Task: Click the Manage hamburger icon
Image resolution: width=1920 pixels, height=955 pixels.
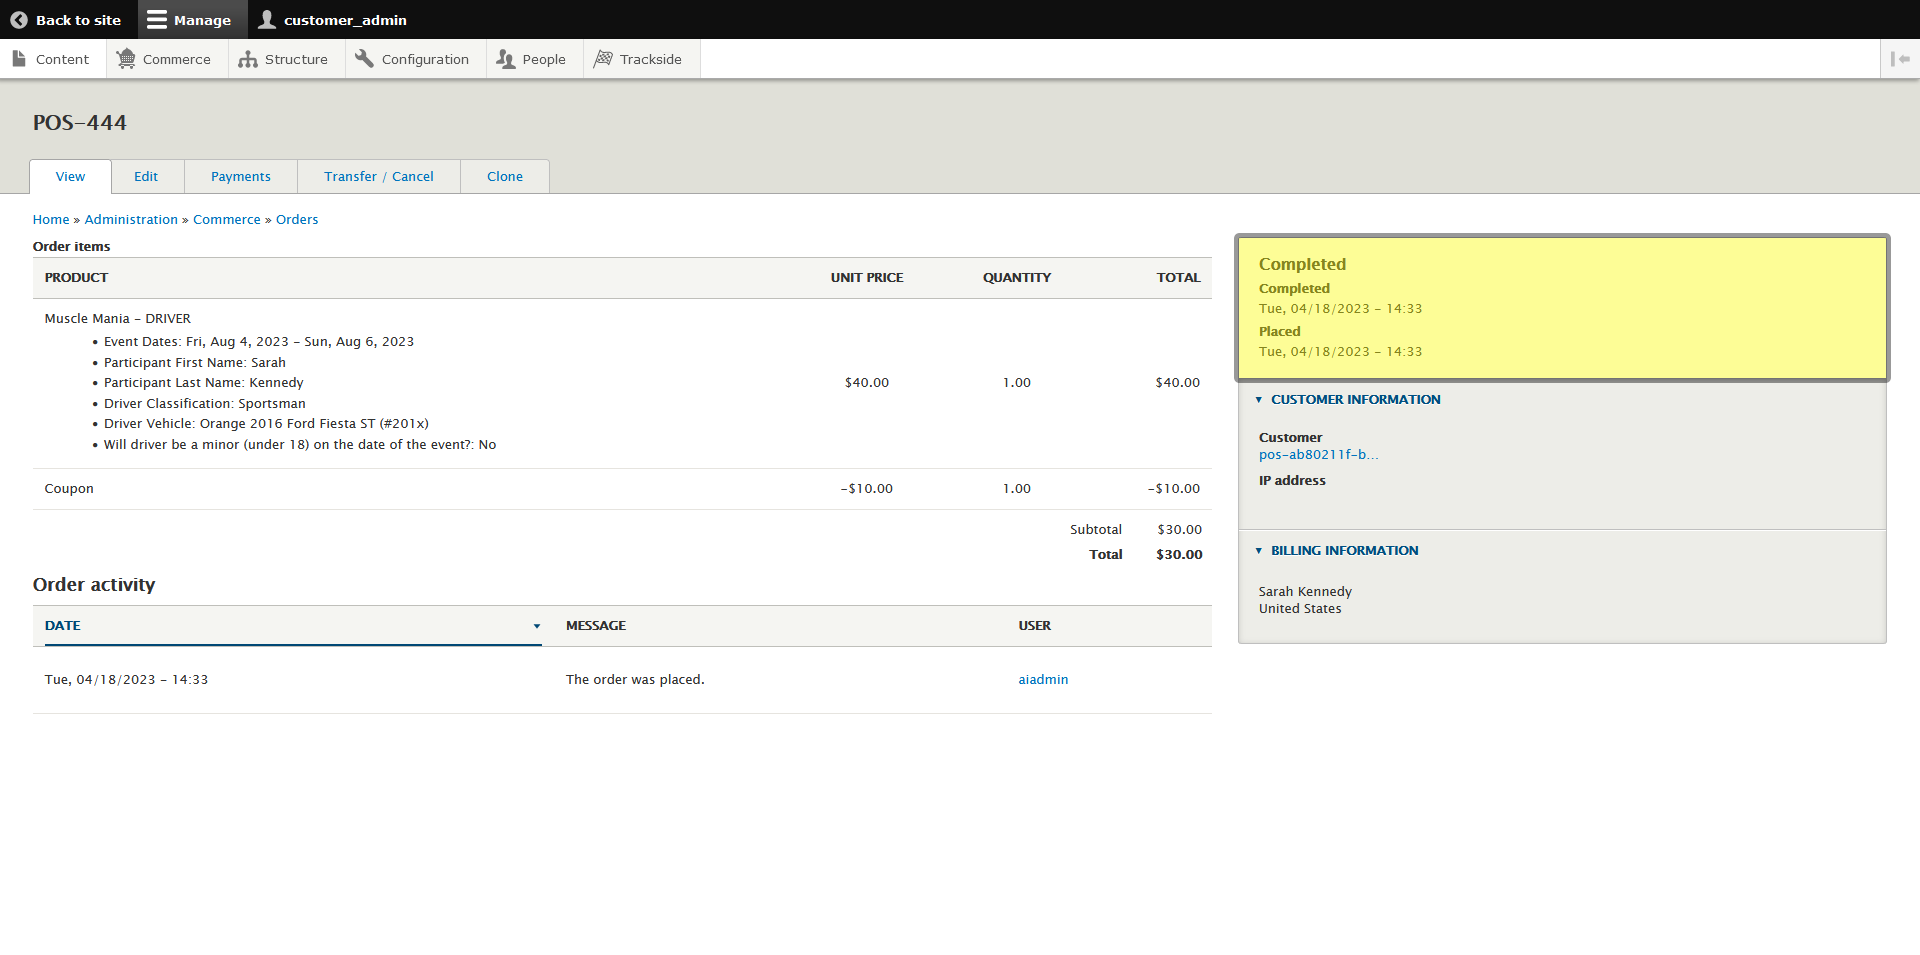Action: tap(157, 20)
